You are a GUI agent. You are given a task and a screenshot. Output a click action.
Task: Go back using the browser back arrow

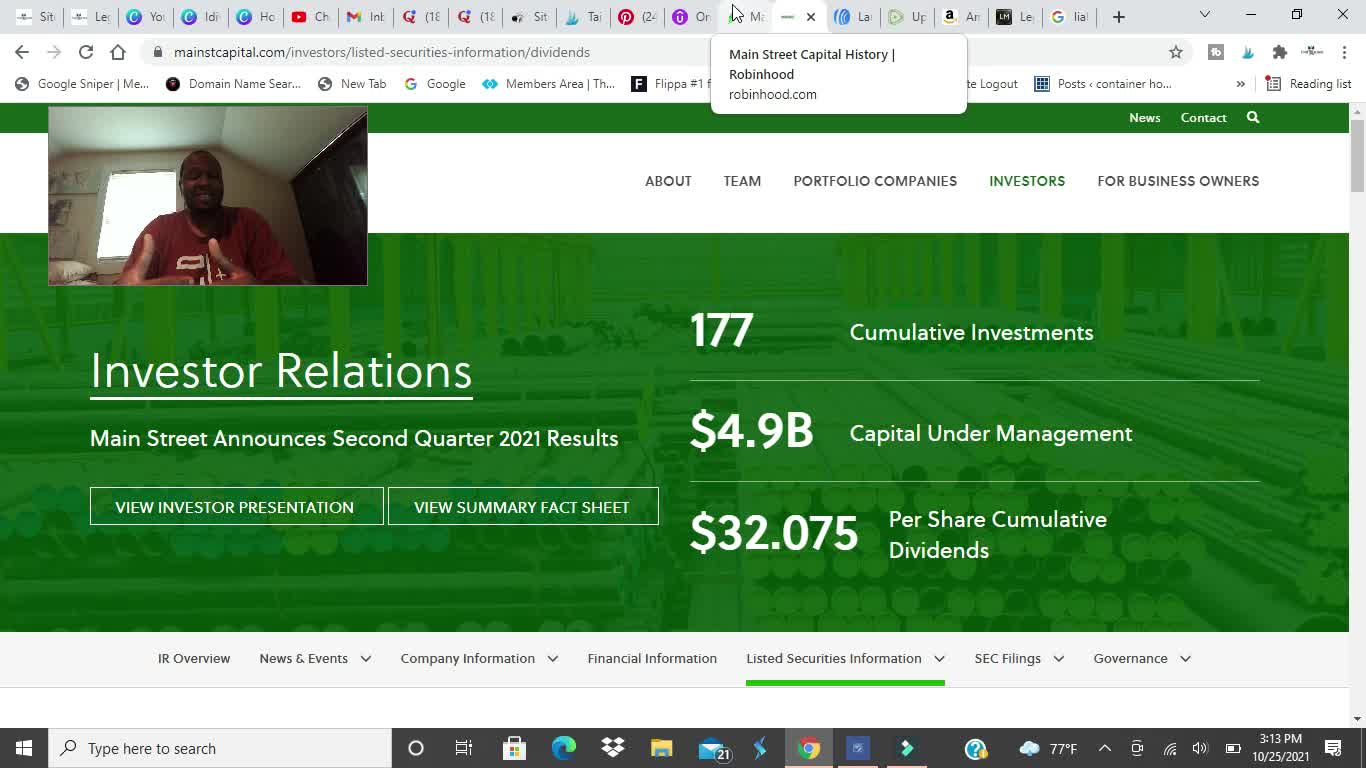tap(22, 52)
